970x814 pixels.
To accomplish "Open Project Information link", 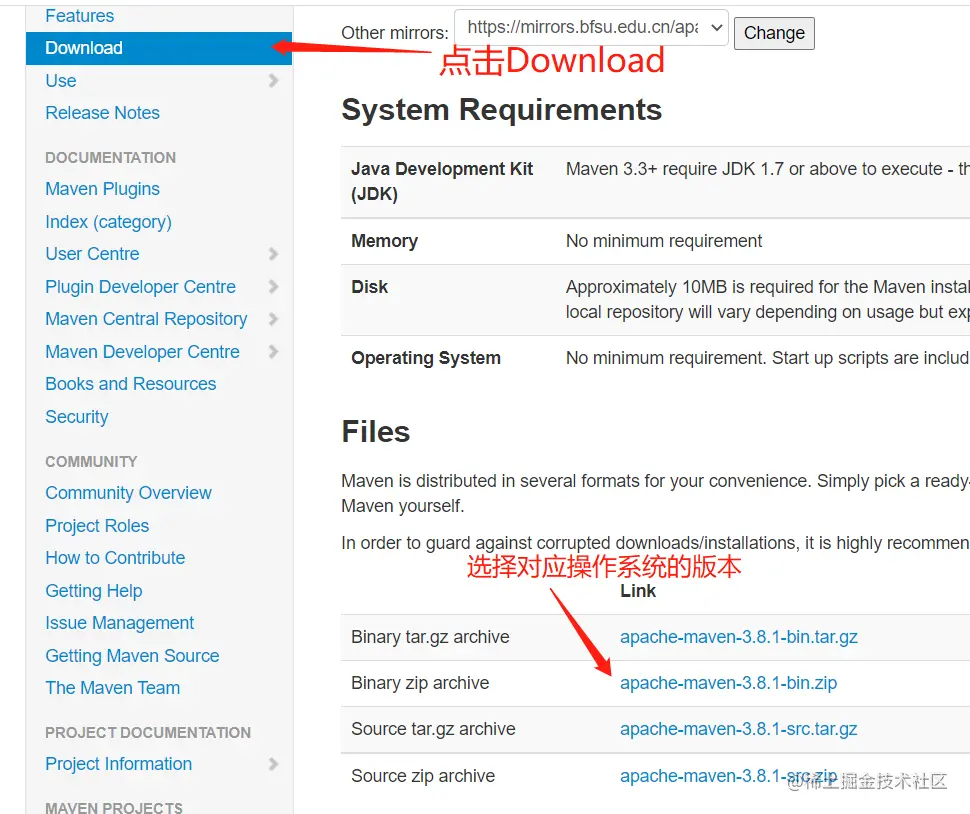I will coord(119,764).
